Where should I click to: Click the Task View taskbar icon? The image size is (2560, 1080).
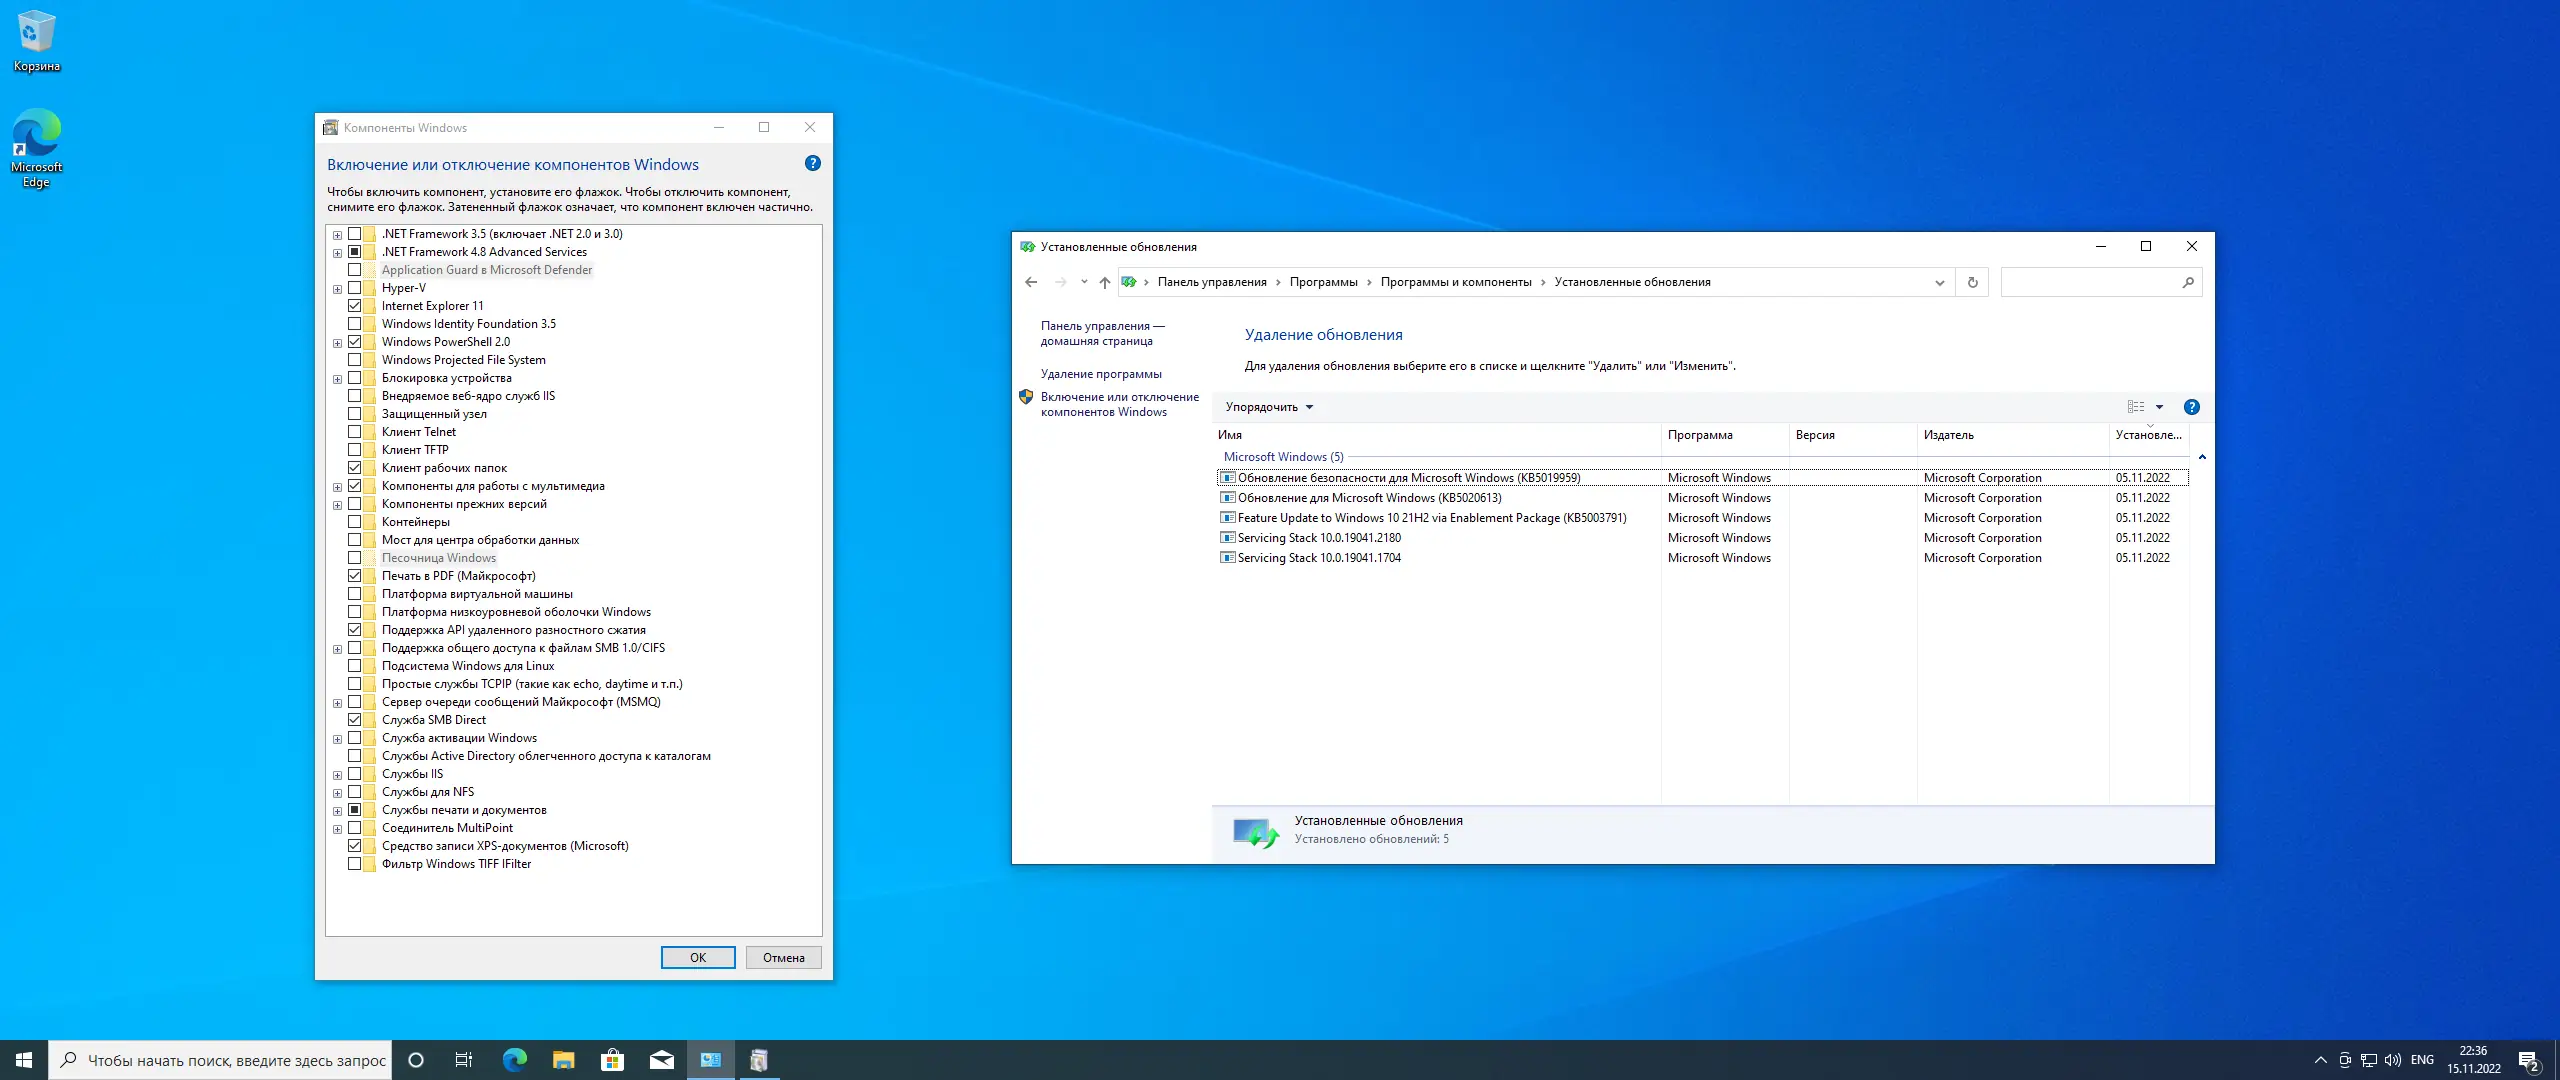(x=463, y=1060)
